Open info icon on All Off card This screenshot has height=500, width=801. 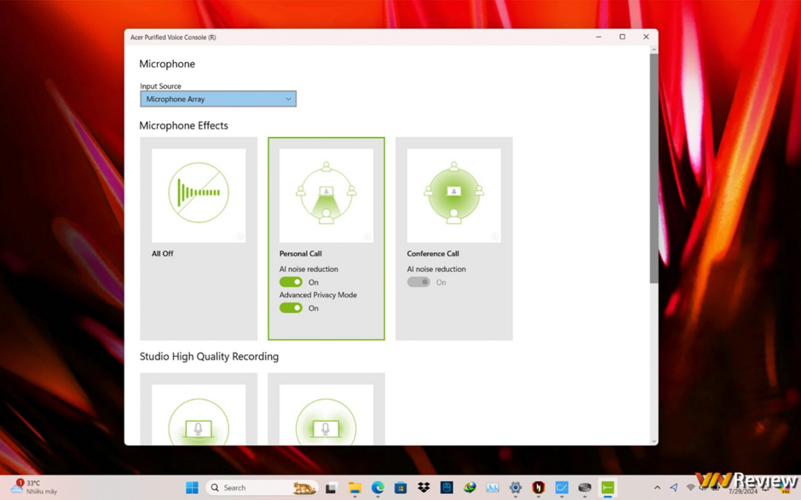pos(240,236)
